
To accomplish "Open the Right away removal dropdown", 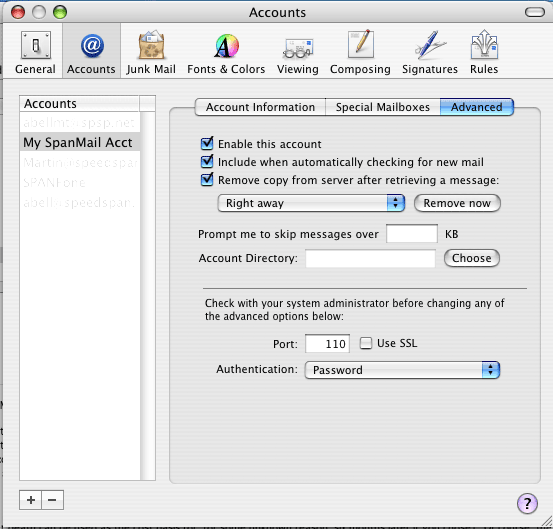I will coord(311,203).
